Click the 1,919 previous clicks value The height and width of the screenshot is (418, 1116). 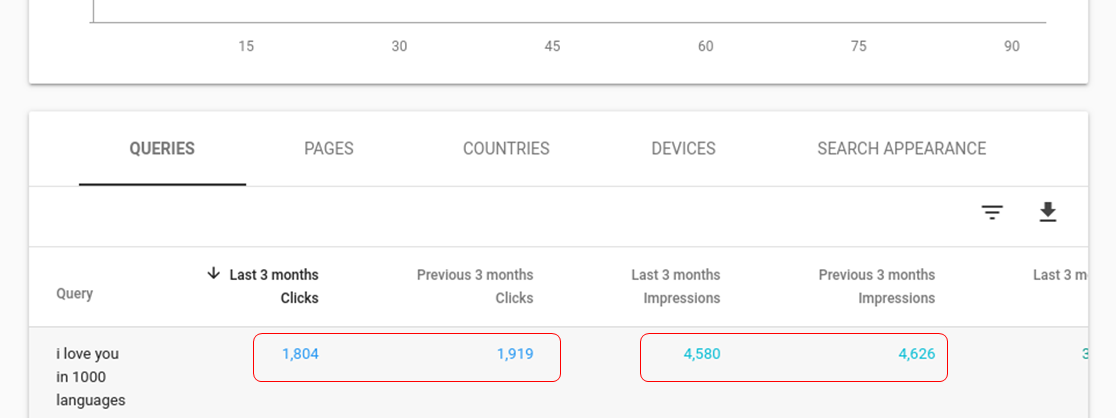(515, 354)
